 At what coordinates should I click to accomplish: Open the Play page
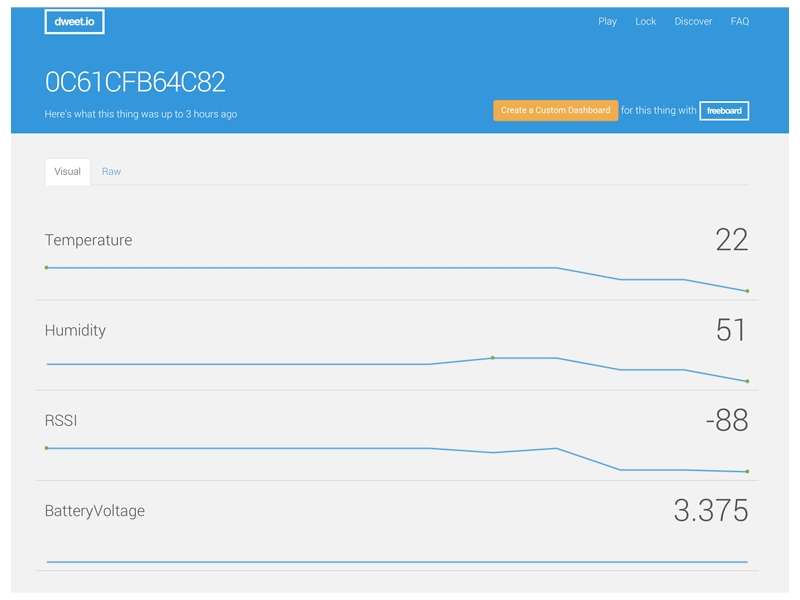click(x=607, y=21)
